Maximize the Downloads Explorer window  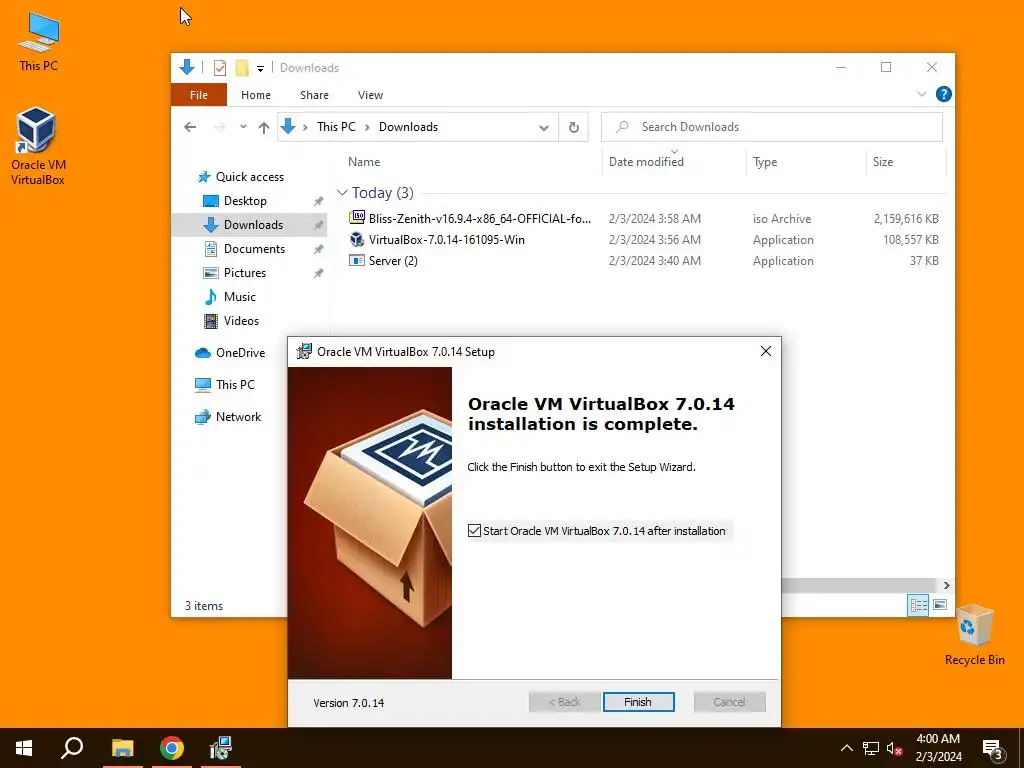click(886, 67)
